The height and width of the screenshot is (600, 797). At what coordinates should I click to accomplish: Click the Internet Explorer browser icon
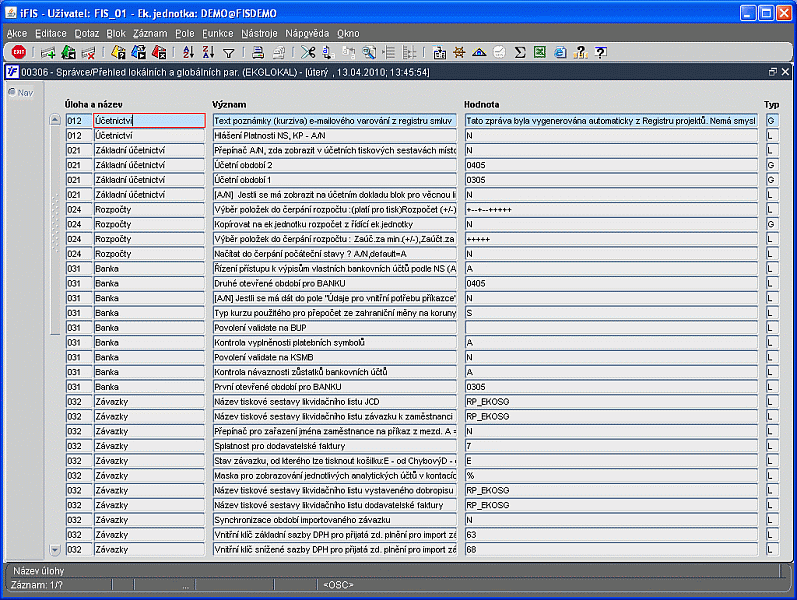click(560, 52)
